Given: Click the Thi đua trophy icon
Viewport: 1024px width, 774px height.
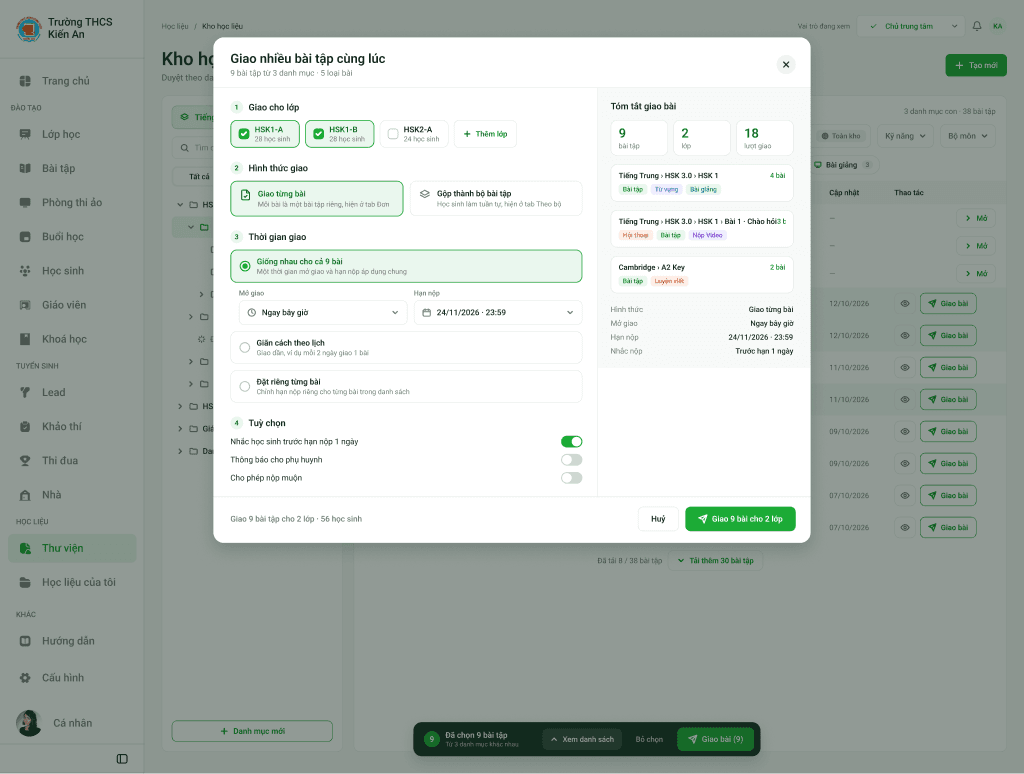Looking at the screenshot, I should [25, 460].
